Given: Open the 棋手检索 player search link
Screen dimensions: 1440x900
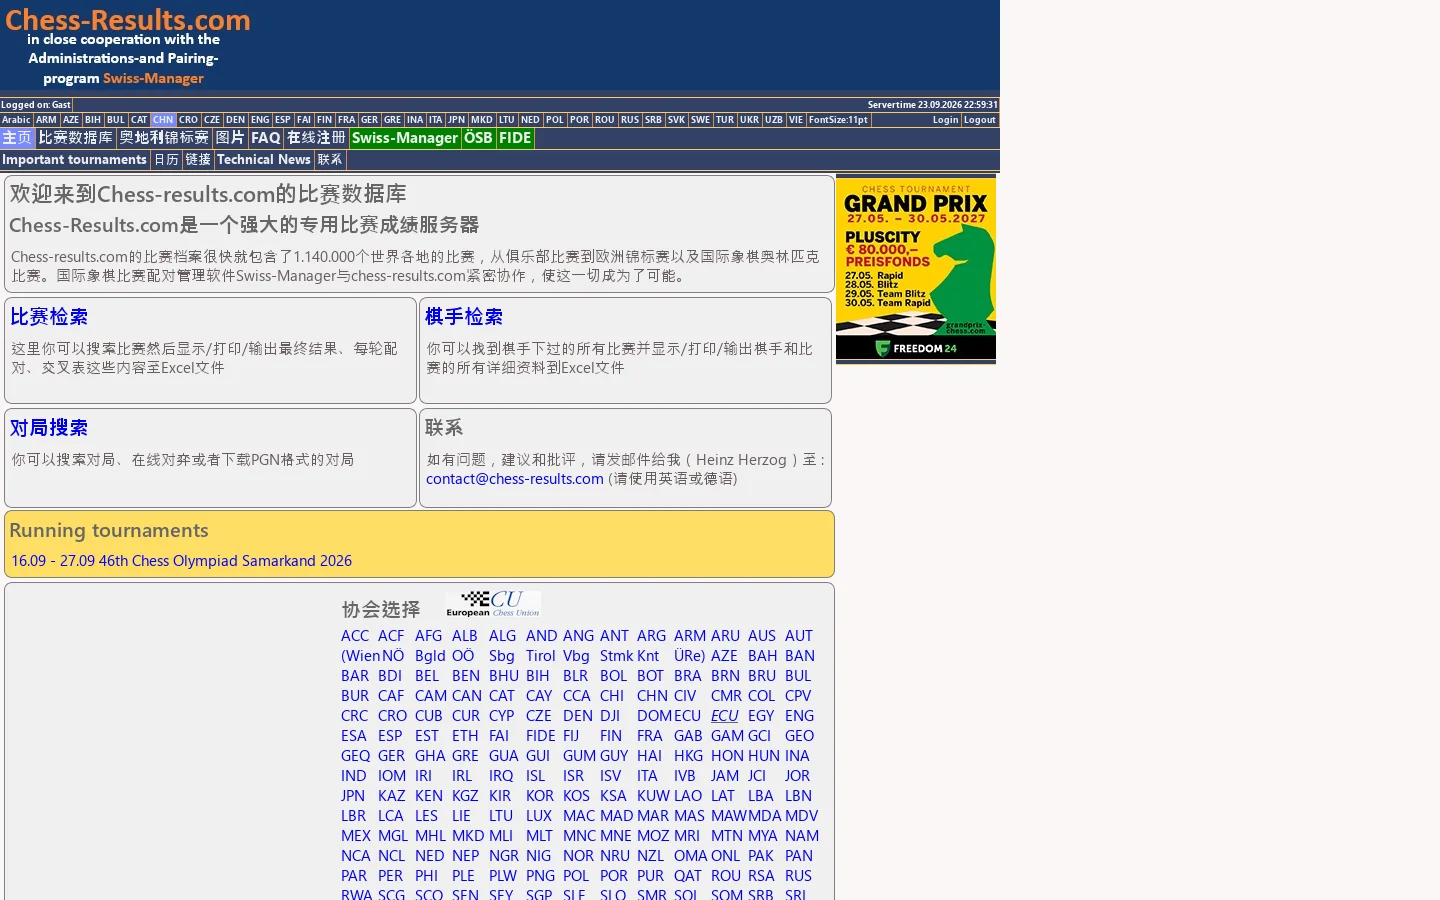Looking at the screenshot, I should [464, 317].
